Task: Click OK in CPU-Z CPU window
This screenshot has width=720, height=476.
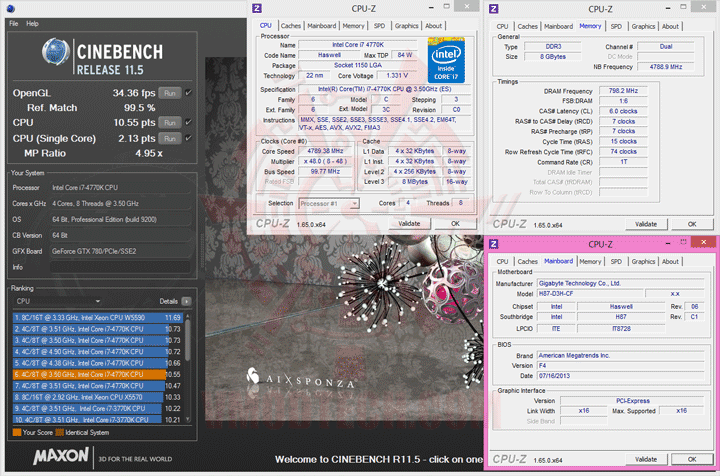Action: (x=455, y=224)
